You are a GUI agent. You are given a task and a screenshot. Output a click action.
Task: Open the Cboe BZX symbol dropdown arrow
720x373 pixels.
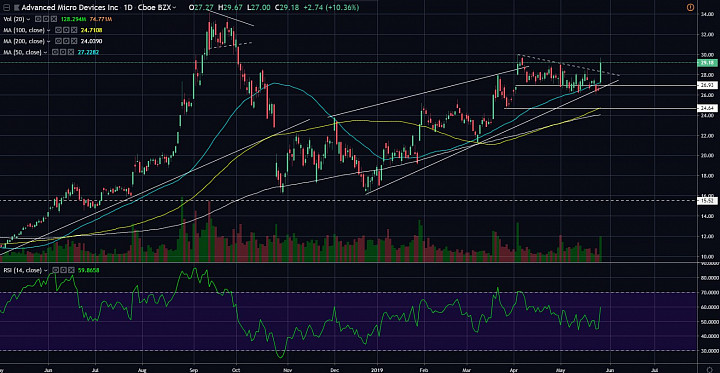click(x=174, y=8)
